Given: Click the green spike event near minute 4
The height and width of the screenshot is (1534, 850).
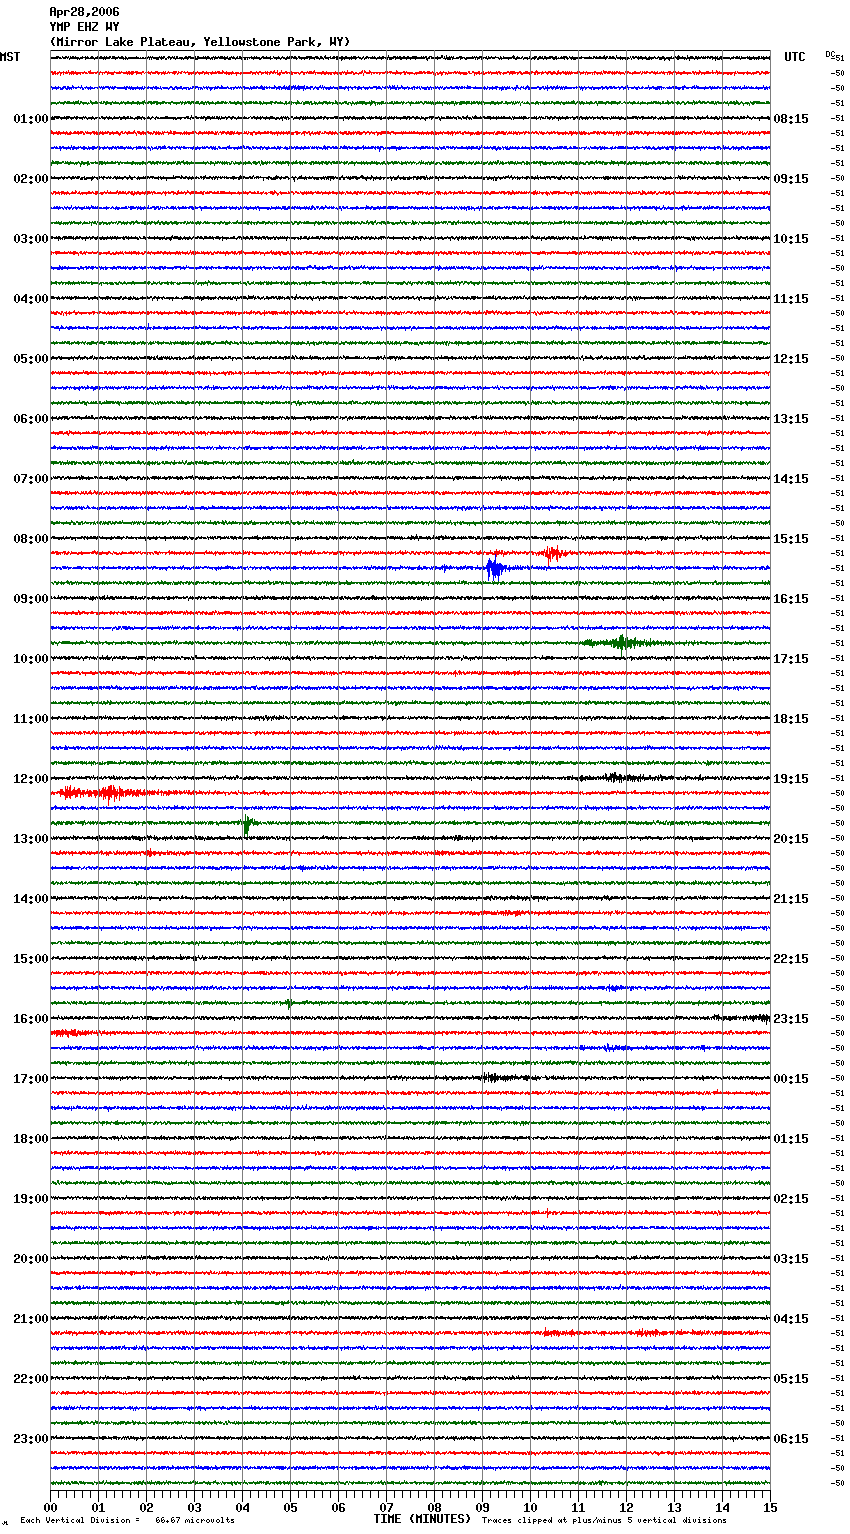Looking at the screenshot, I should (247, 825).
